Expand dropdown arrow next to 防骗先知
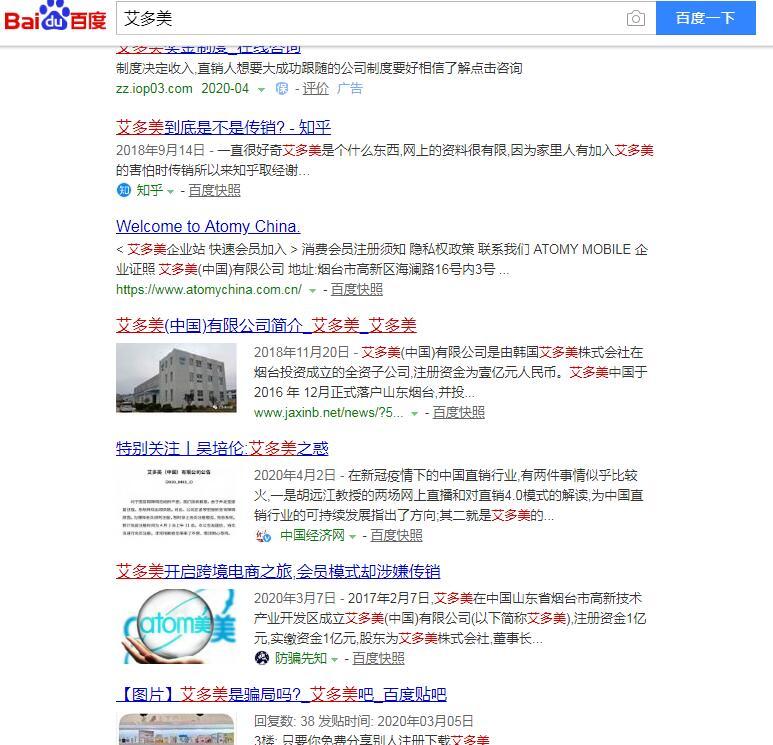The height and width of the screenshot is (745, 773). [x=334, y=659]
